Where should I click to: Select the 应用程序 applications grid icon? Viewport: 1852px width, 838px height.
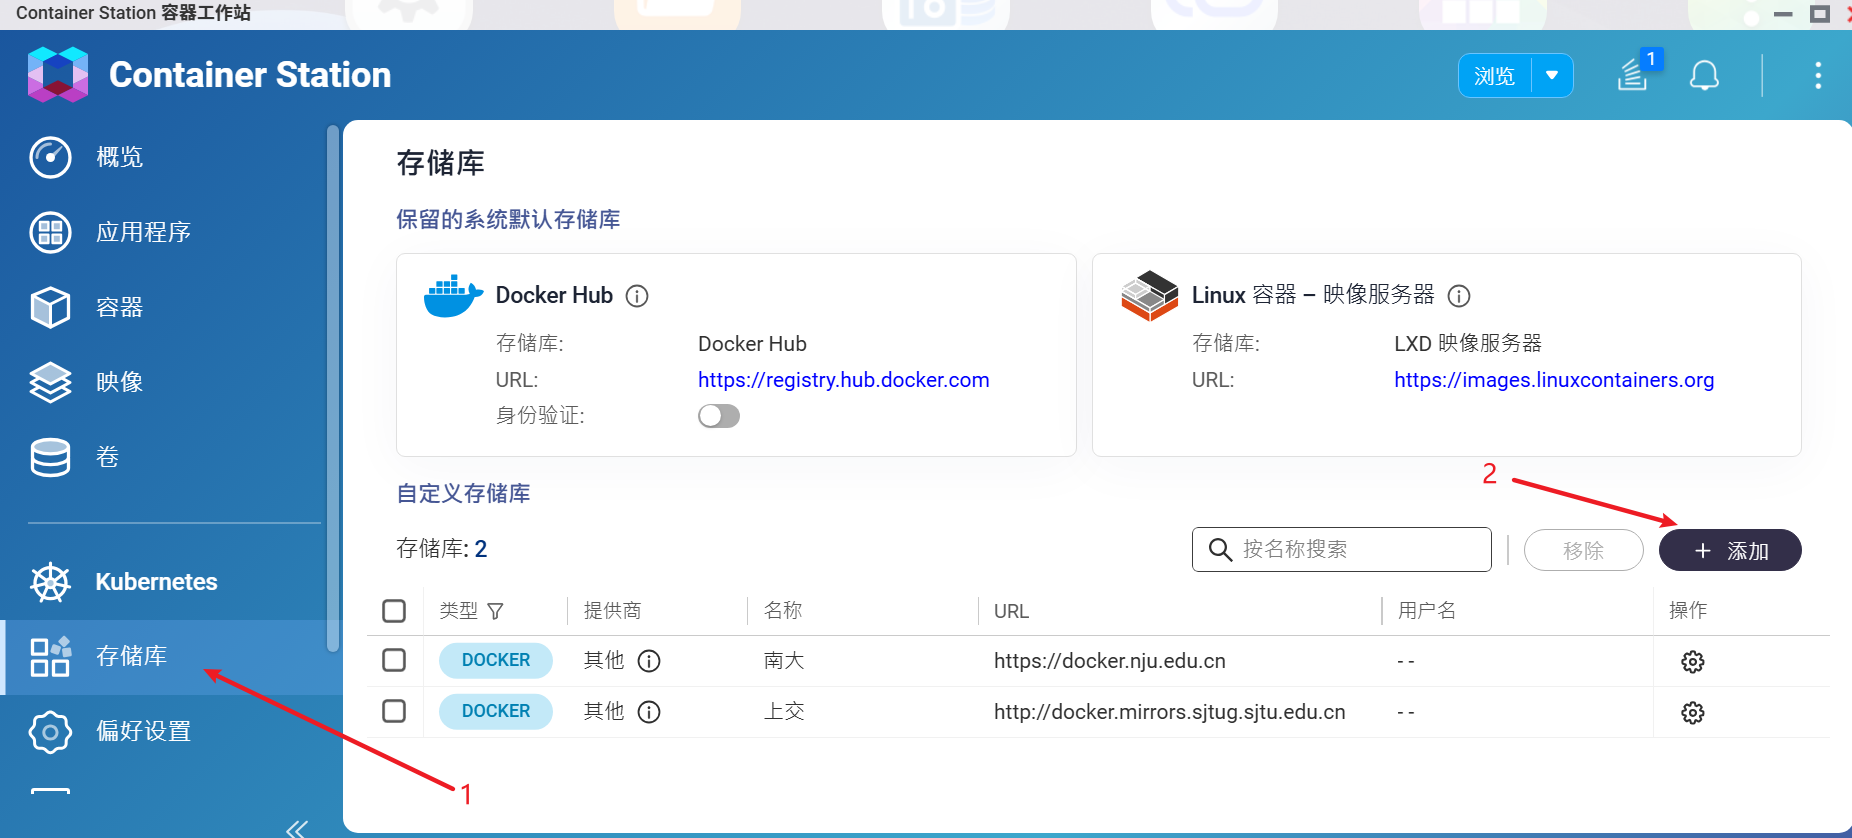coord(50,232)
